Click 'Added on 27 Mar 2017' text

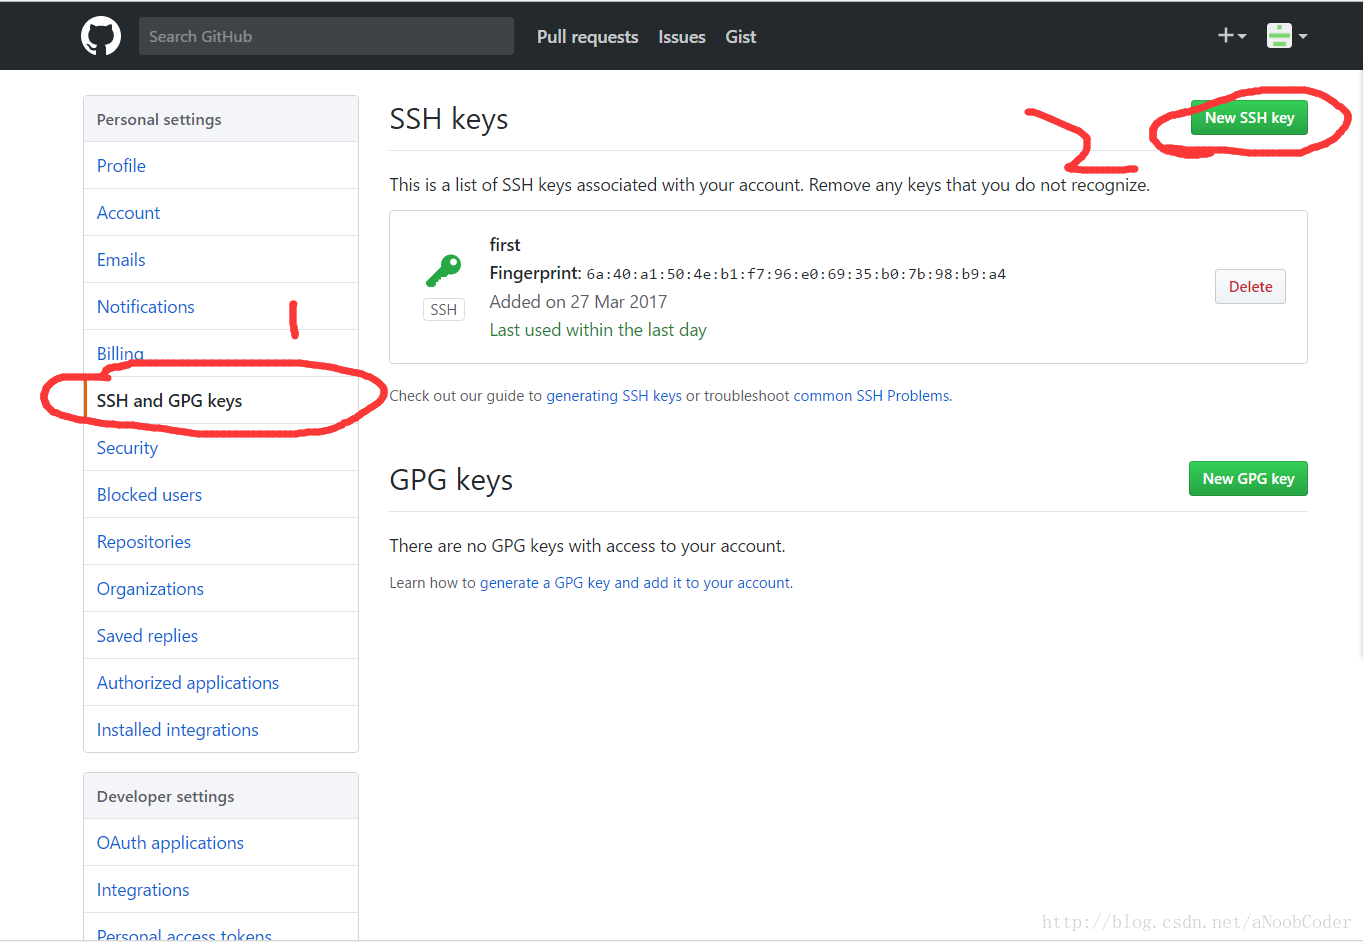578,302
